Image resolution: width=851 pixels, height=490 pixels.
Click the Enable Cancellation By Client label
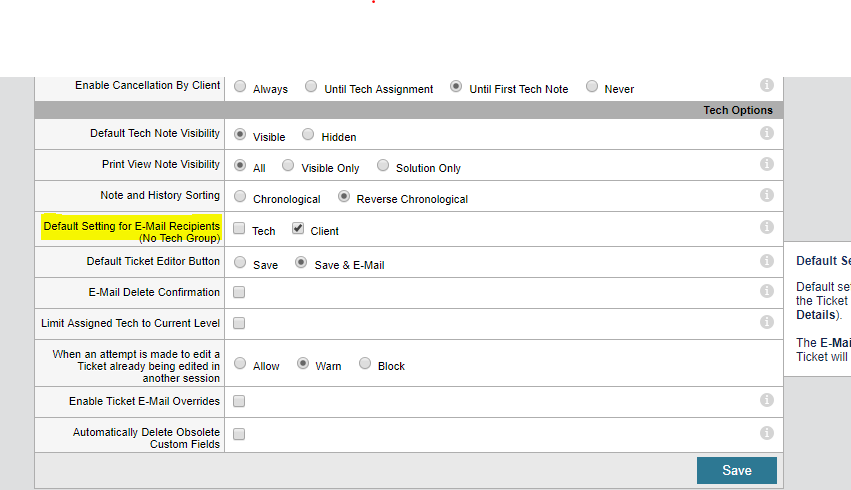(x=148, y=85)
